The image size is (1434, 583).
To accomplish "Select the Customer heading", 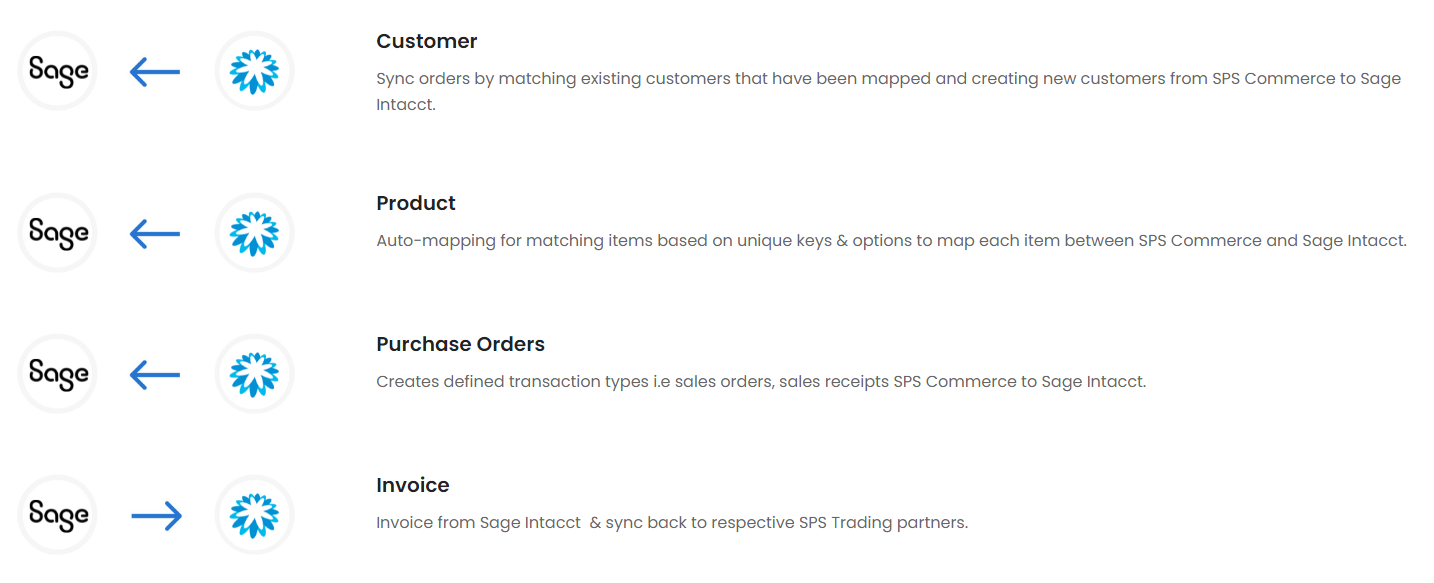I will (426, 41).
